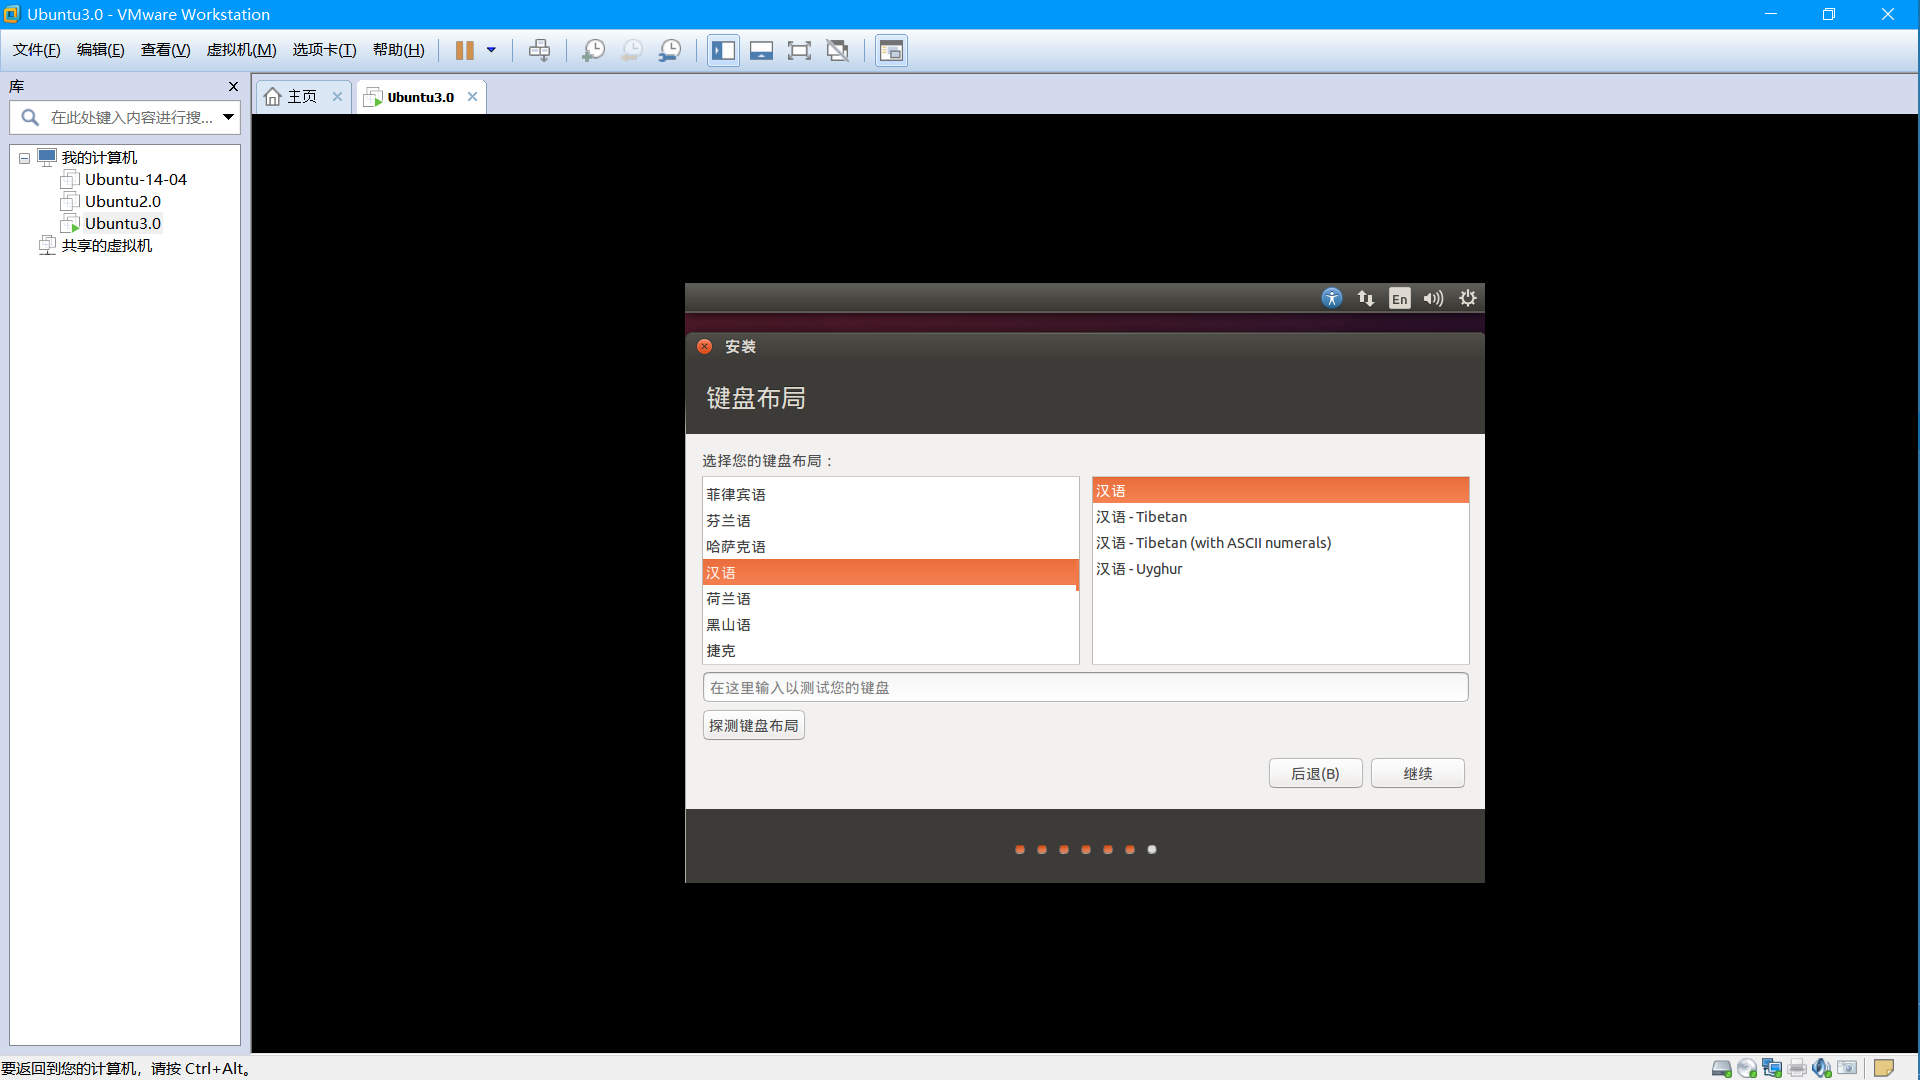Send Ctrl+Alt+Del to the virtual machine
The height and width of the screenshot is (1080, 1920).
point(539,50)
